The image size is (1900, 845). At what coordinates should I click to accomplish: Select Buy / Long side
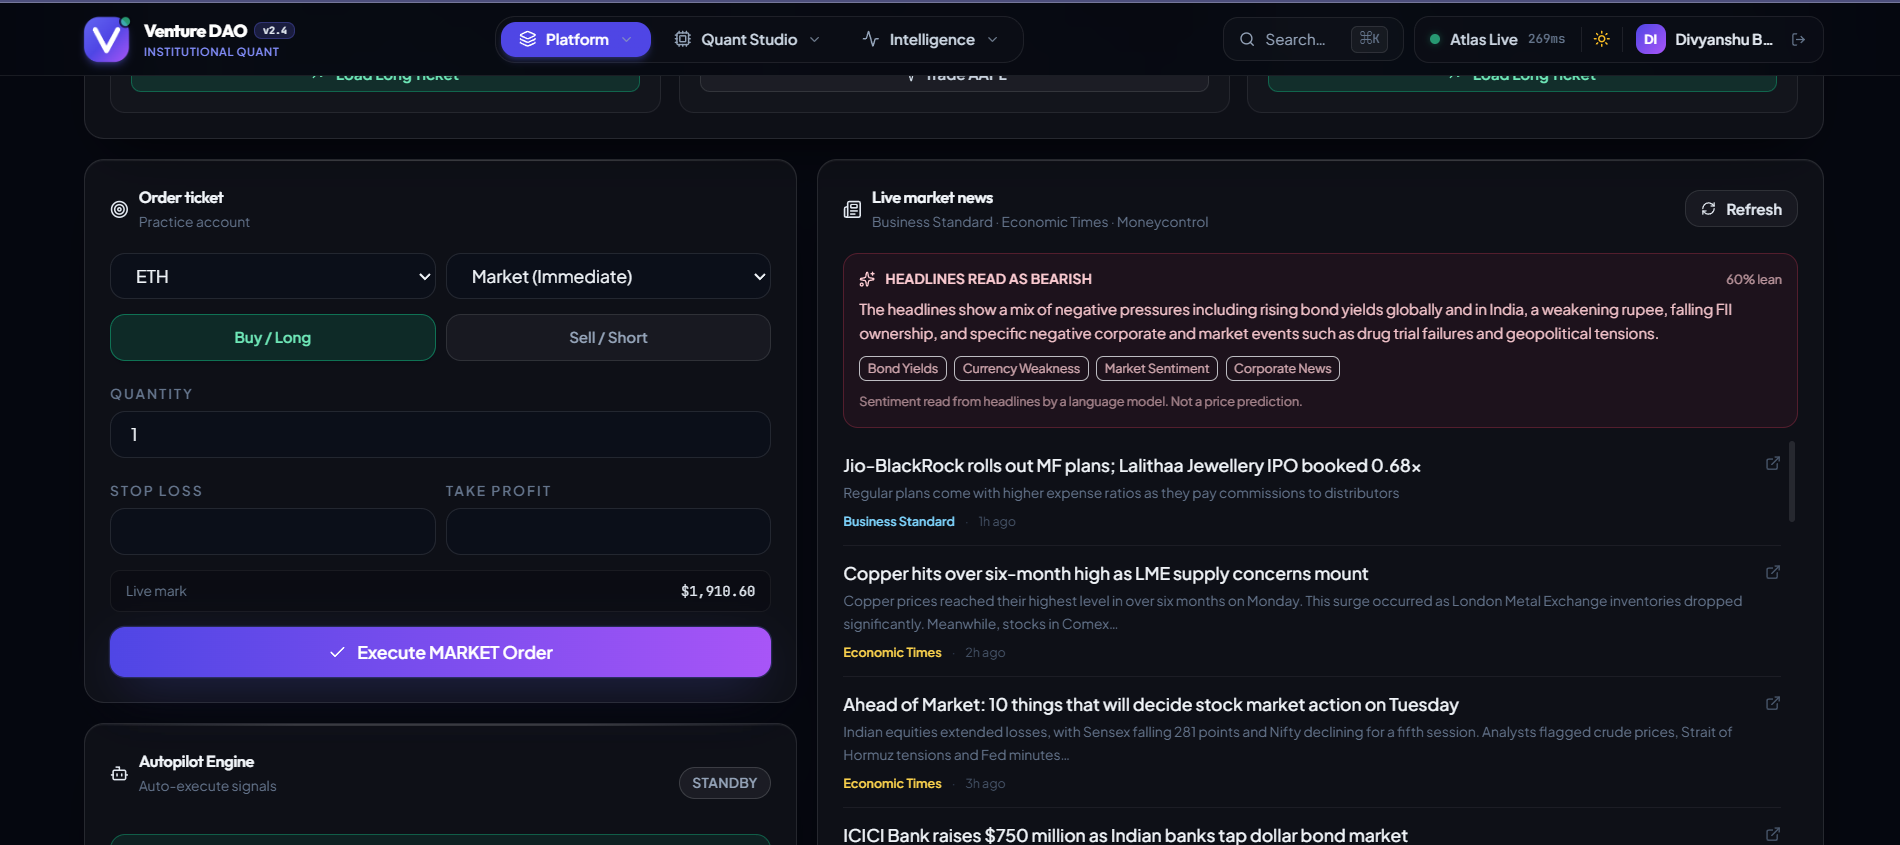(x=272, y=338)
